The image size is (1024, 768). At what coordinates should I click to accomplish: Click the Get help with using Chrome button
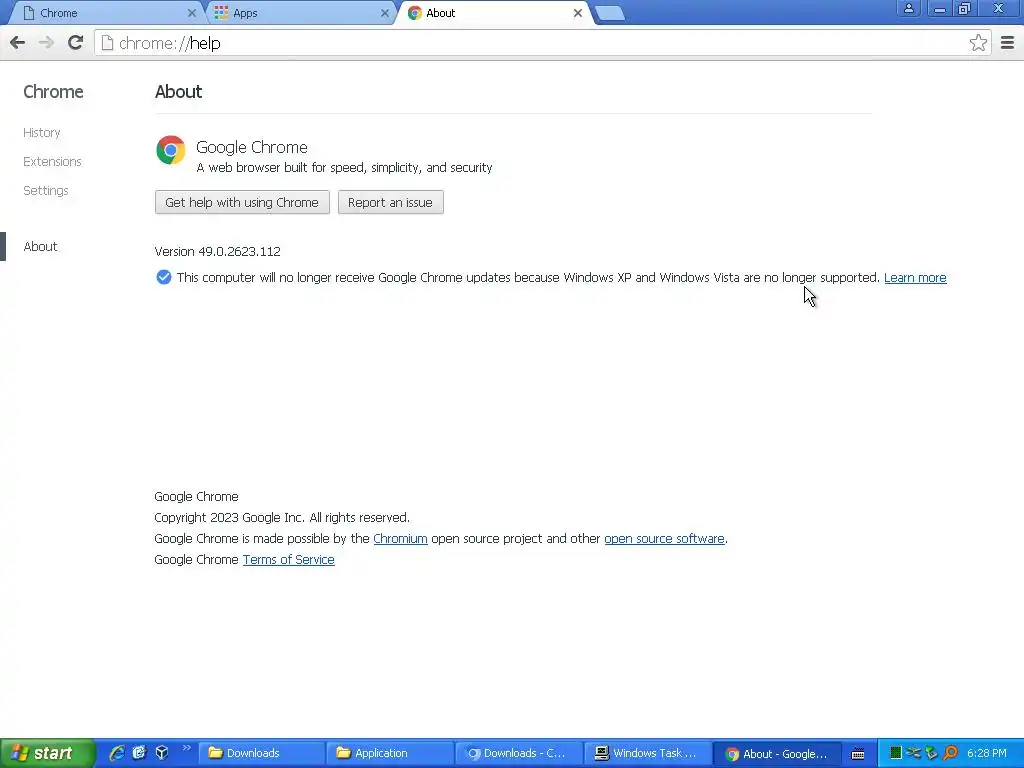tap(242, 202)
